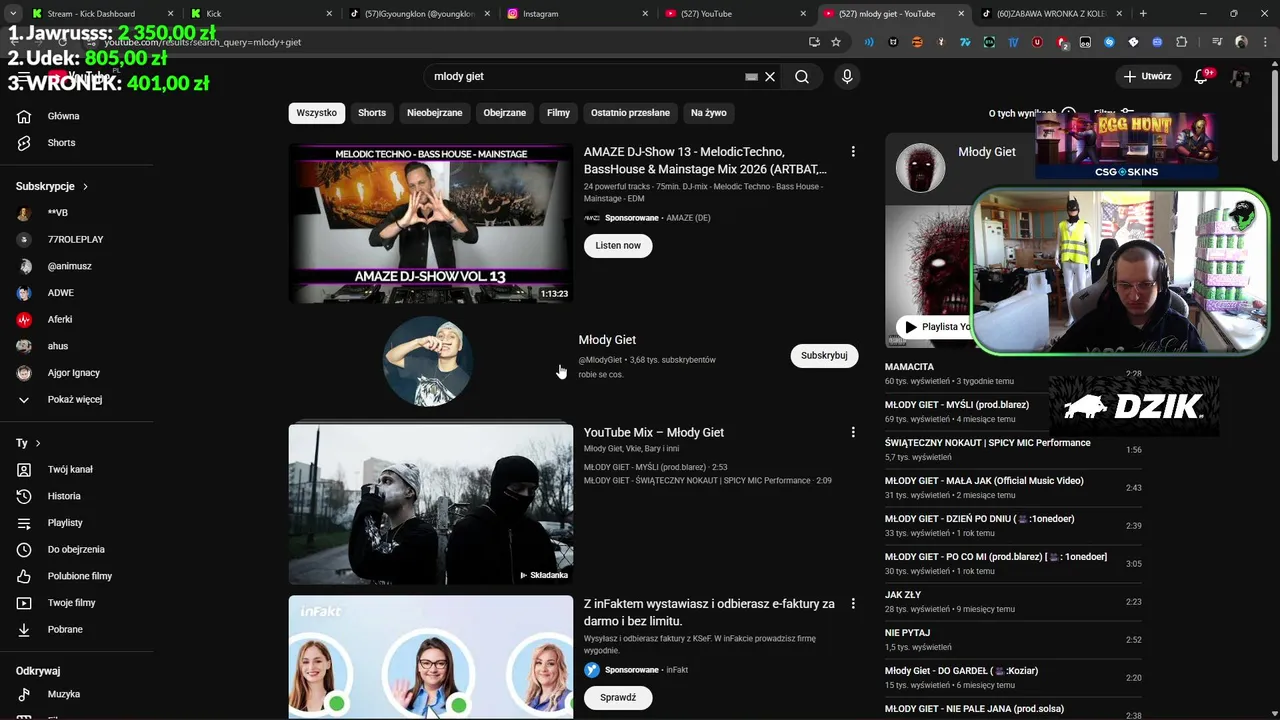This screenshot has height=720, width=1280.
Task: Click the Listen now button
Action: pos(618,245)
